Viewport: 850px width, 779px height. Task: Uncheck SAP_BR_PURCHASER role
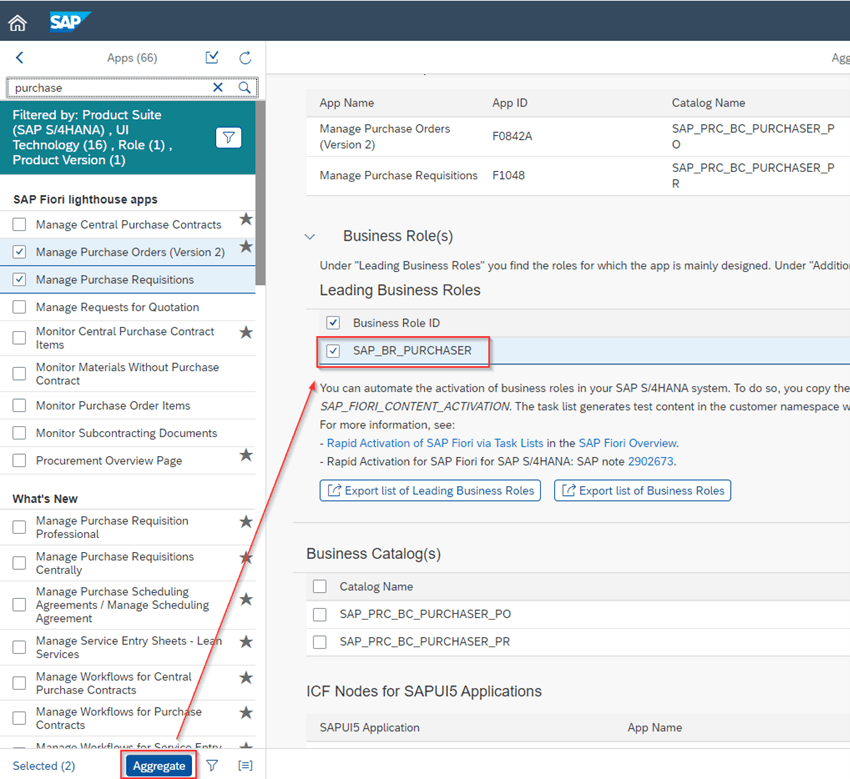[333, 351]
